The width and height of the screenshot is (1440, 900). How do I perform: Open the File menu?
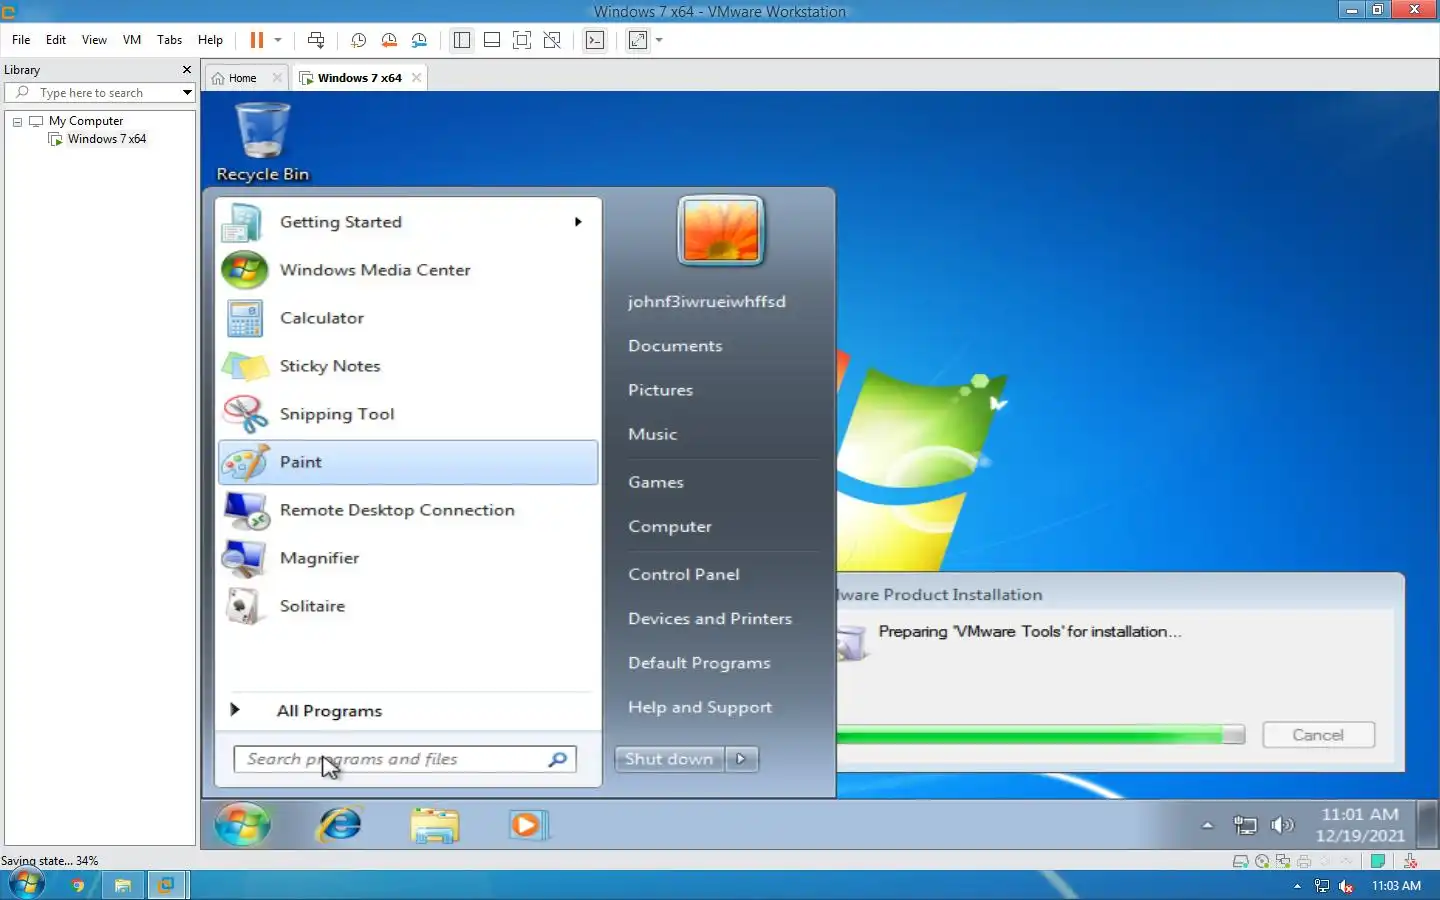point(21,40)
